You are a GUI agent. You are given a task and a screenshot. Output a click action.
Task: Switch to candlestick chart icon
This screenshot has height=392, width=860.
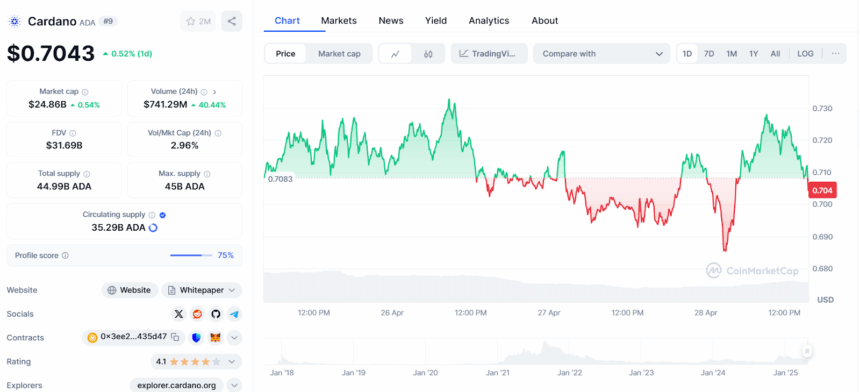428,54
